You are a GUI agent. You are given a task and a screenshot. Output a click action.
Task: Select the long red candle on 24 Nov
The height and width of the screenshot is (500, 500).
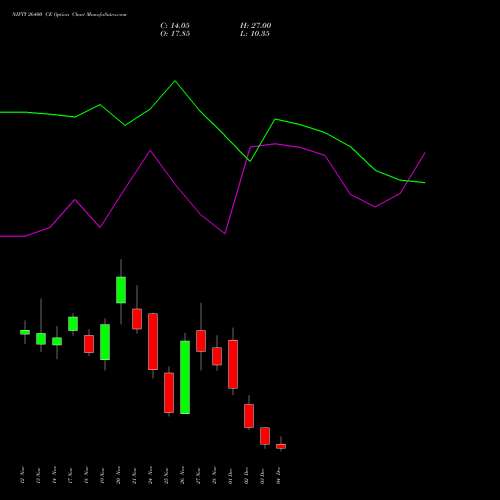pyautogui.click(x=153, y=341)
